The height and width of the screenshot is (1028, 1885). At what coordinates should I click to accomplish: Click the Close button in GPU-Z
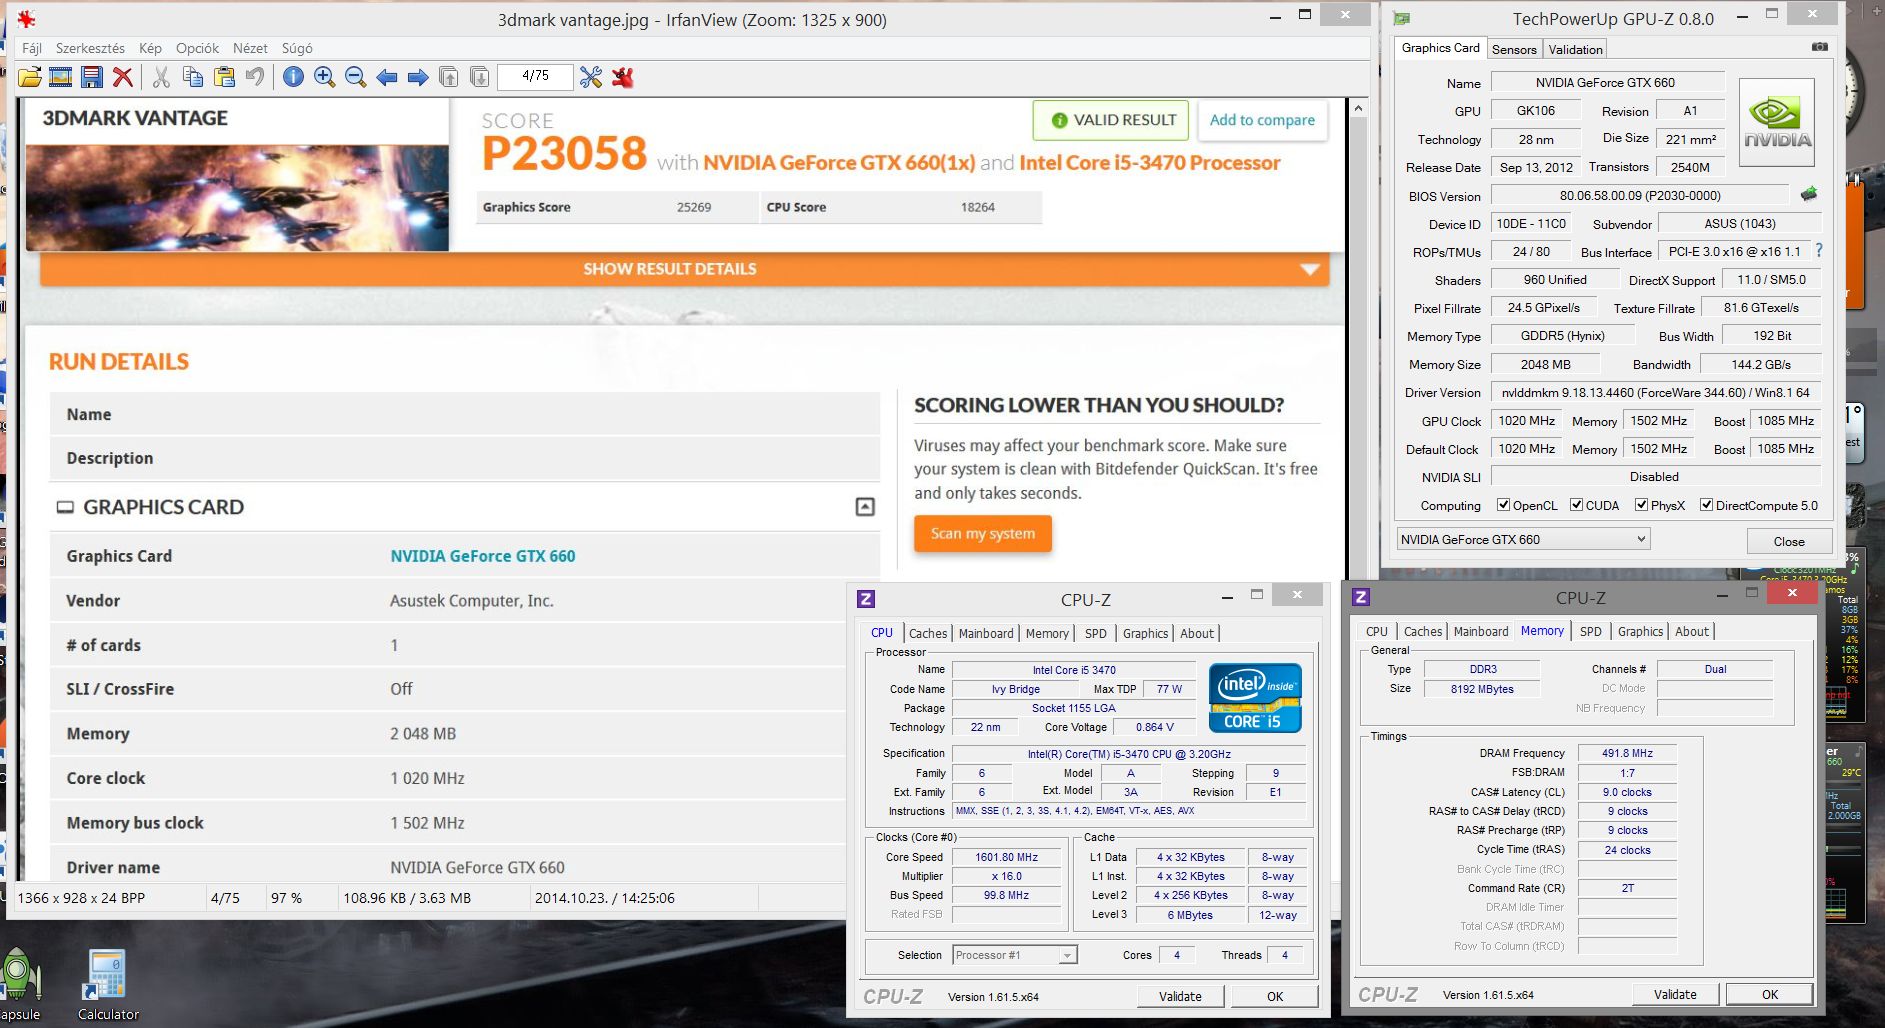tap(1789, 541)
